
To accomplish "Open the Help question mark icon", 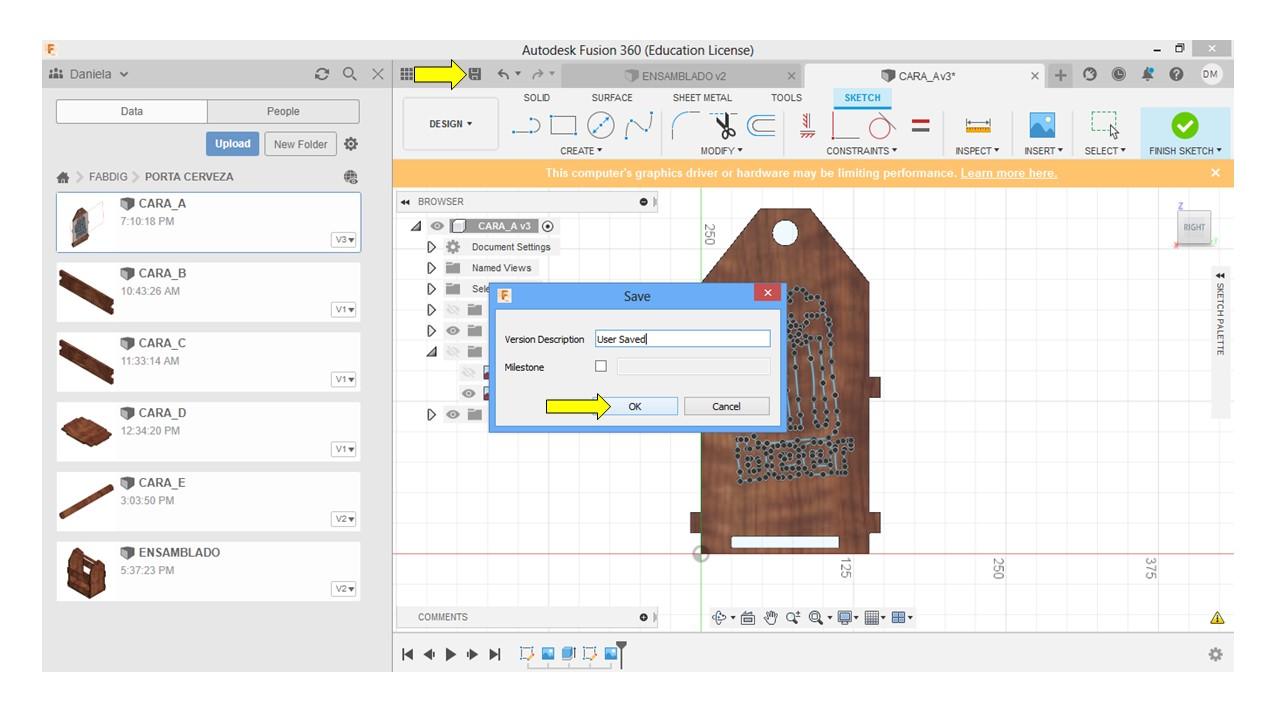I will pyautogui.click(x=1176, y=74).
